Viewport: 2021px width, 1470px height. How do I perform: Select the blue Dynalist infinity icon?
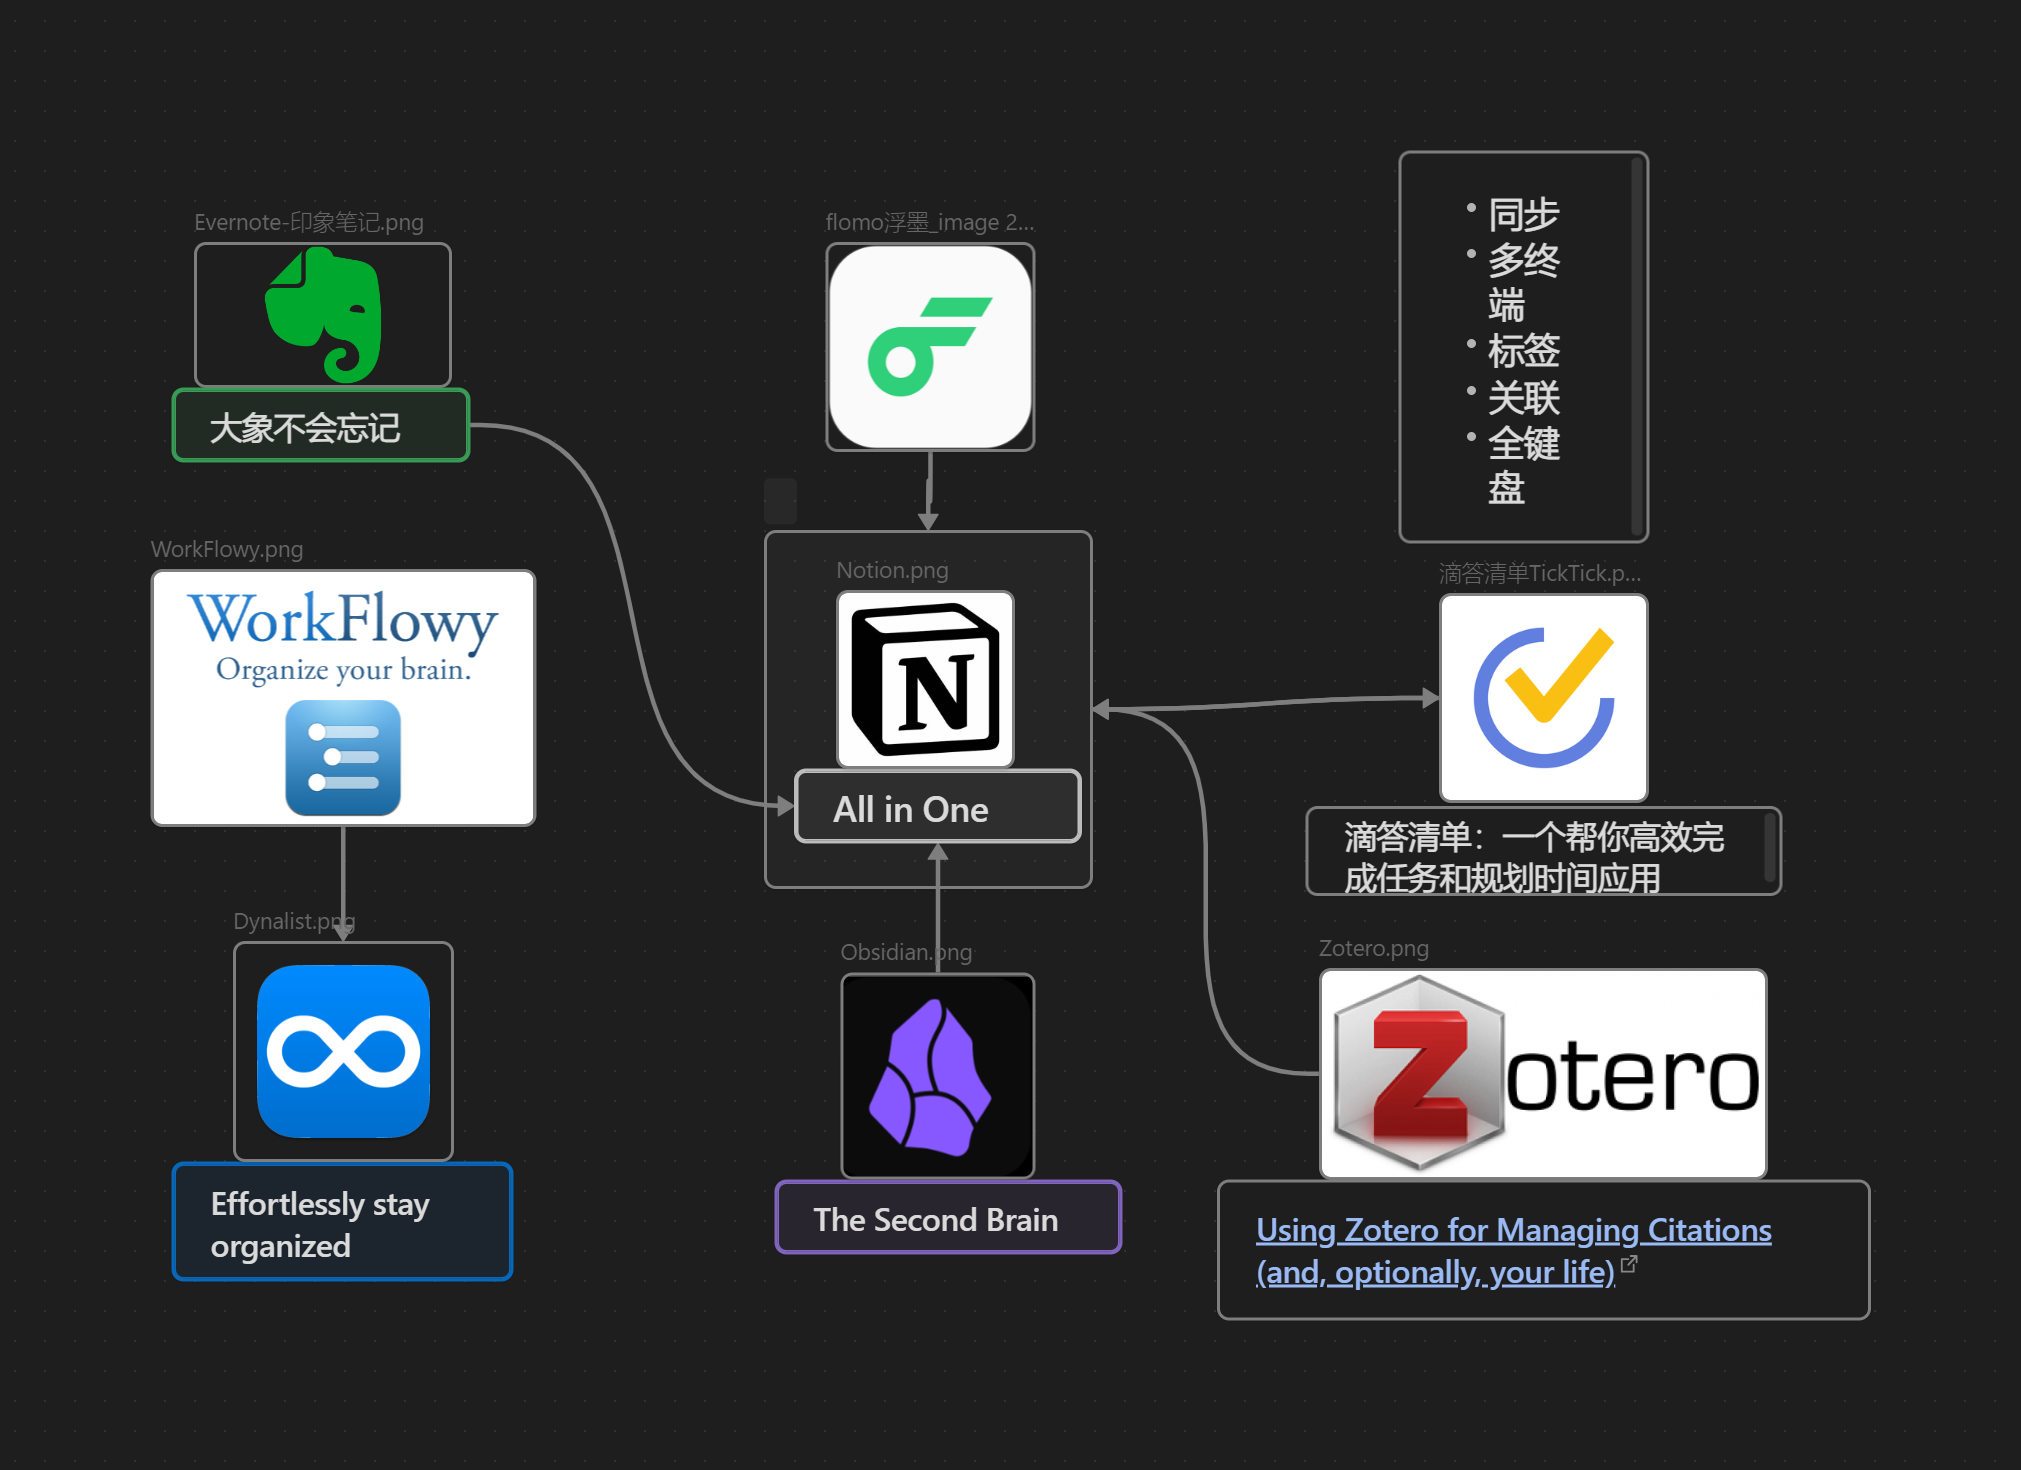[343, 1051]
